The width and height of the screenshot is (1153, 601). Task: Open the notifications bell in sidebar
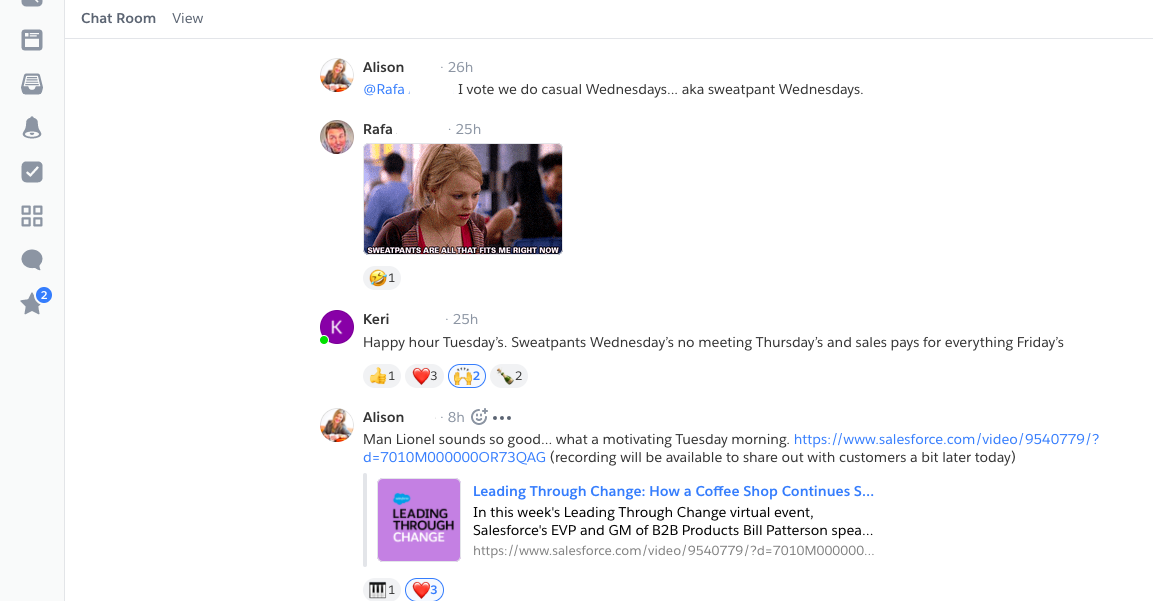point(32,128)
